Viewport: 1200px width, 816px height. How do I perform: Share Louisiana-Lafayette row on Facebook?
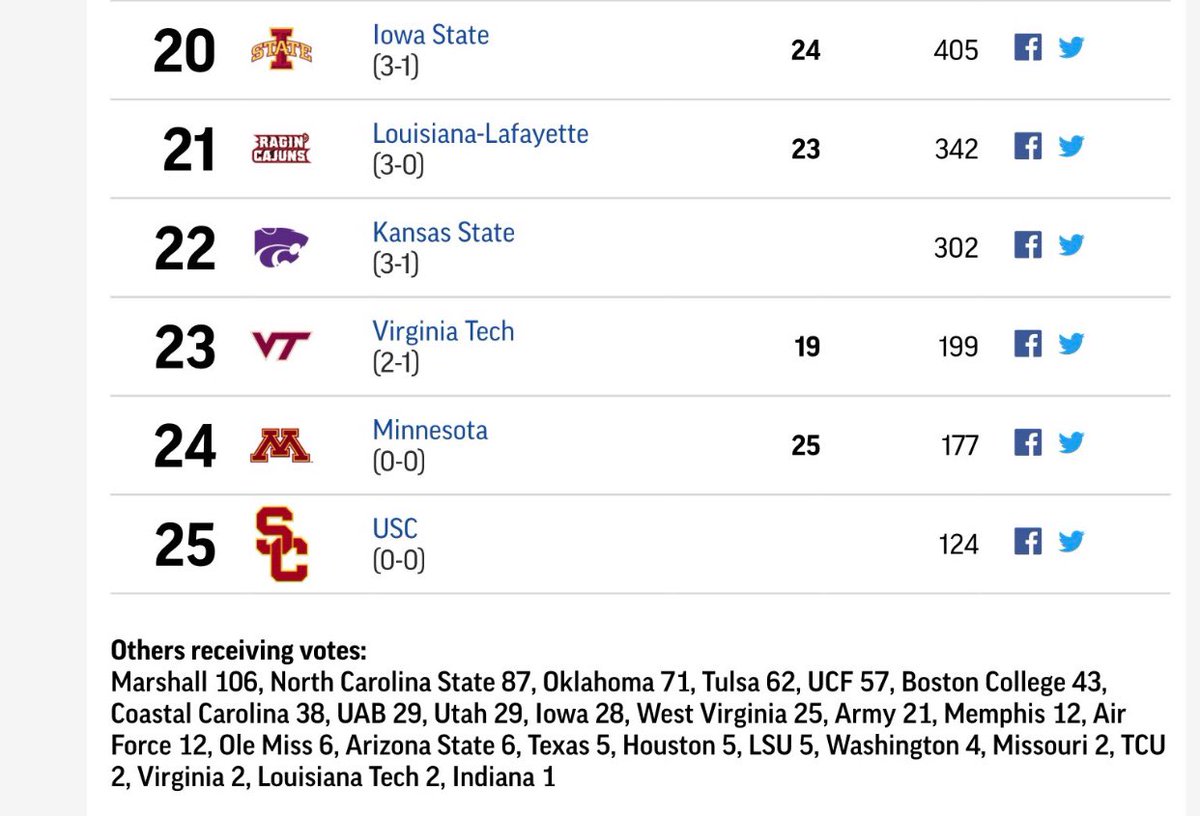point(1028,146)
